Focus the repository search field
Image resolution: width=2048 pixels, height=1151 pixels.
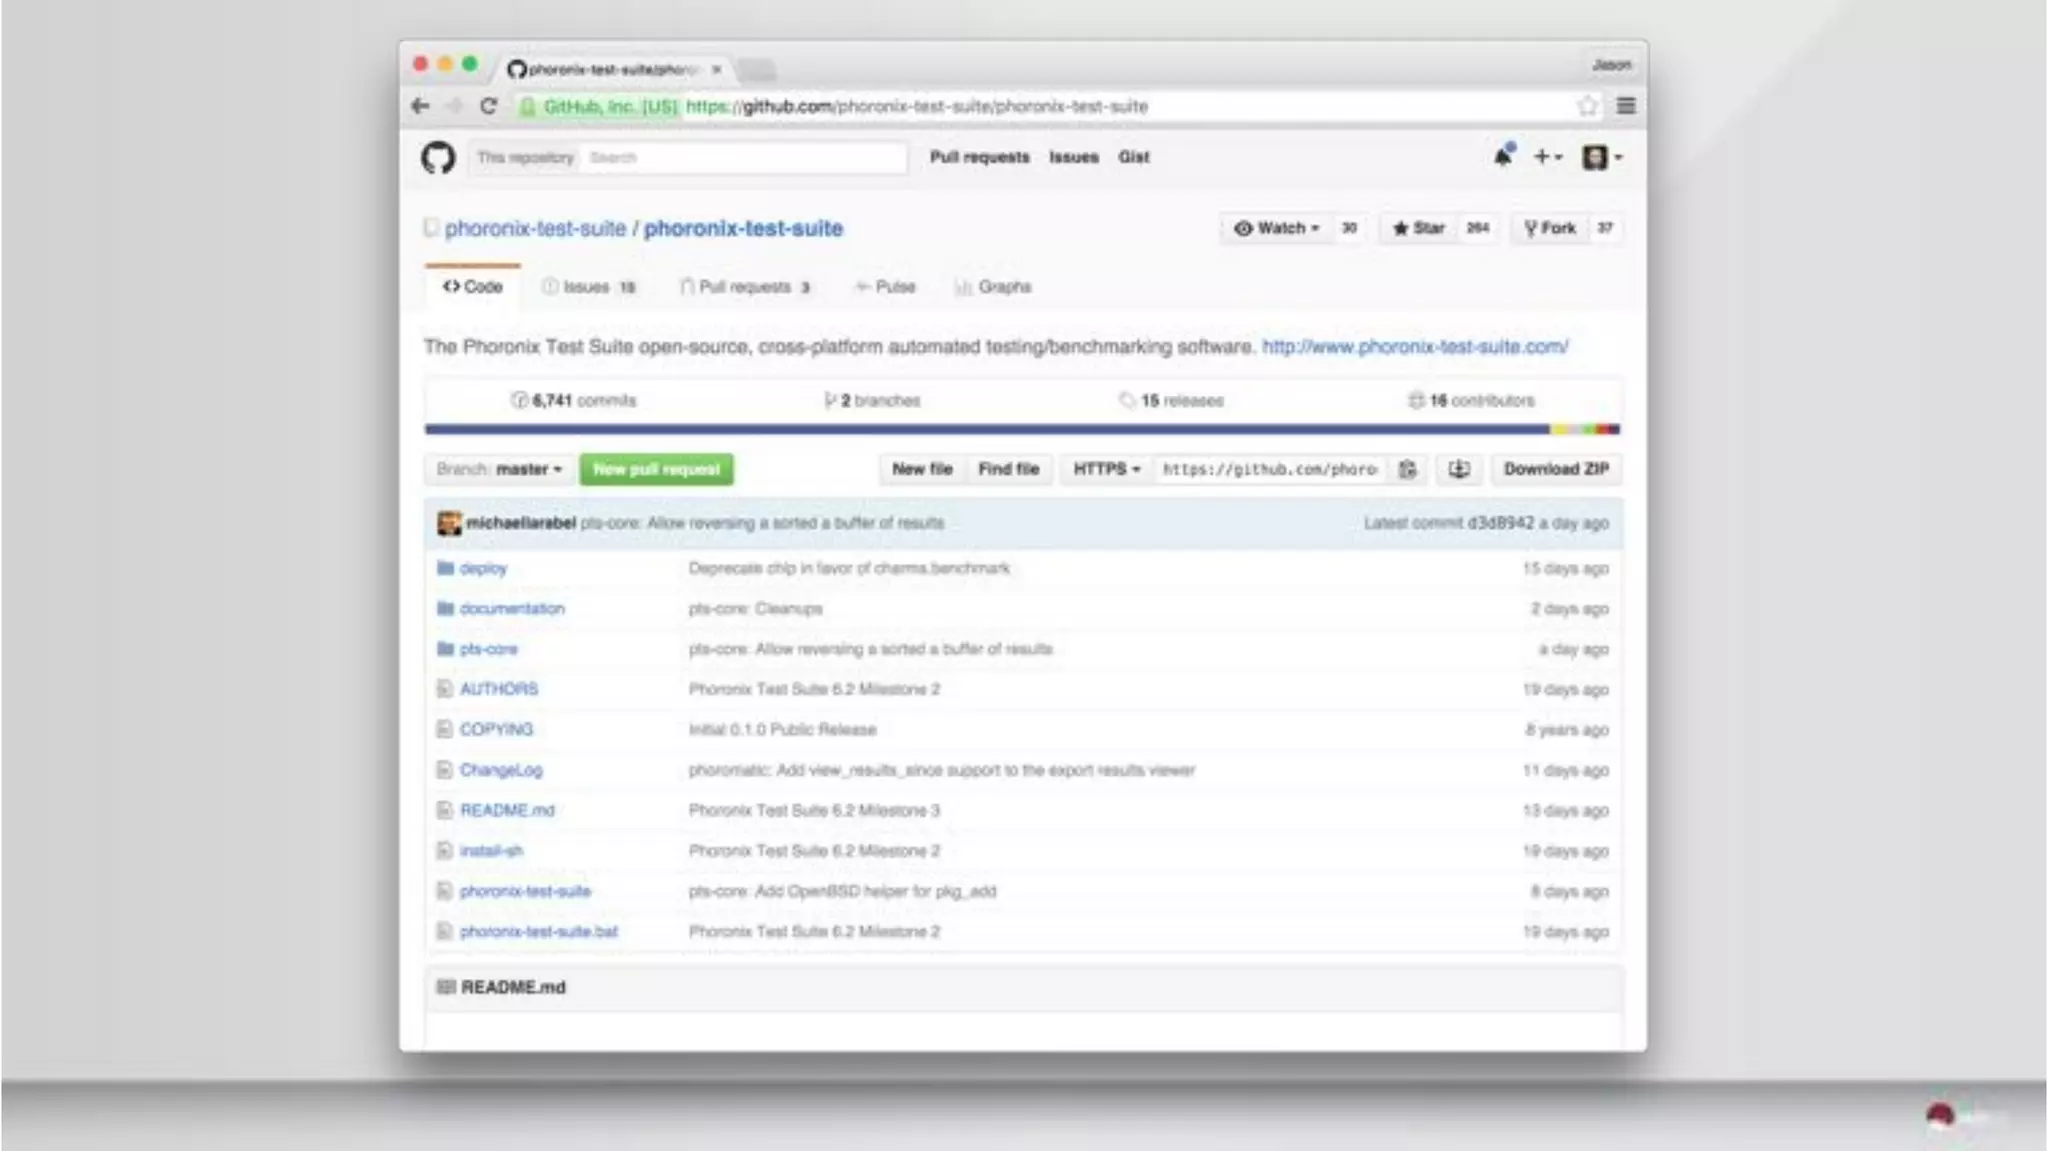tap(743, 158)
